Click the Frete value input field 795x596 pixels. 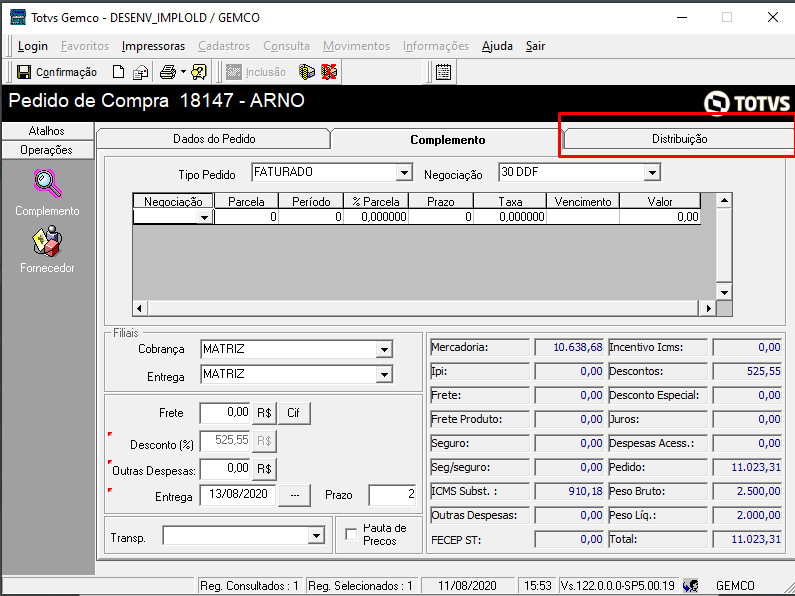tap(225, 413)
